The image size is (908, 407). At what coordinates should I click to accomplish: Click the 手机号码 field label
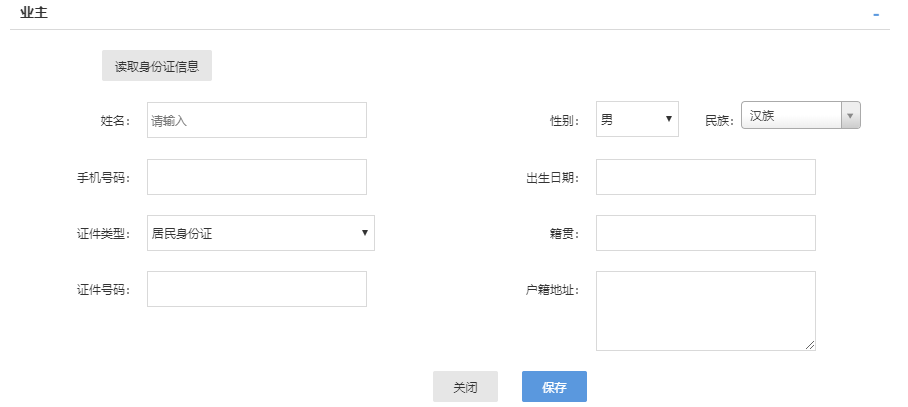click(104, 177)
